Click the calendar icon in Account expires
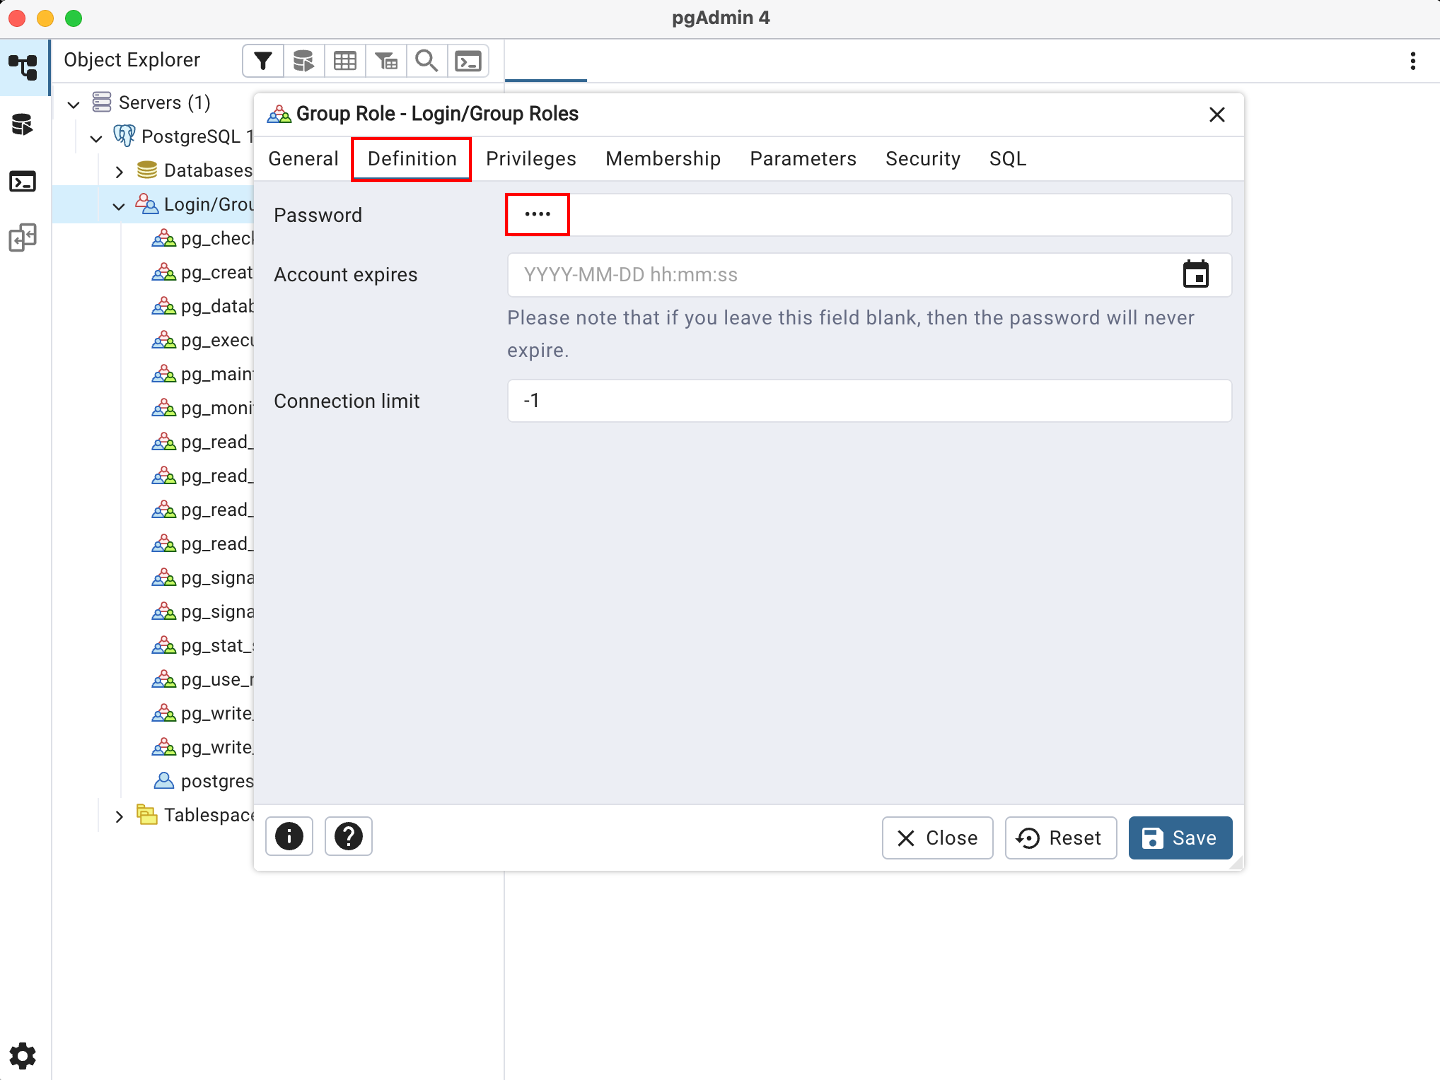1440x1080 pixels. click(x=1196, y=274)
